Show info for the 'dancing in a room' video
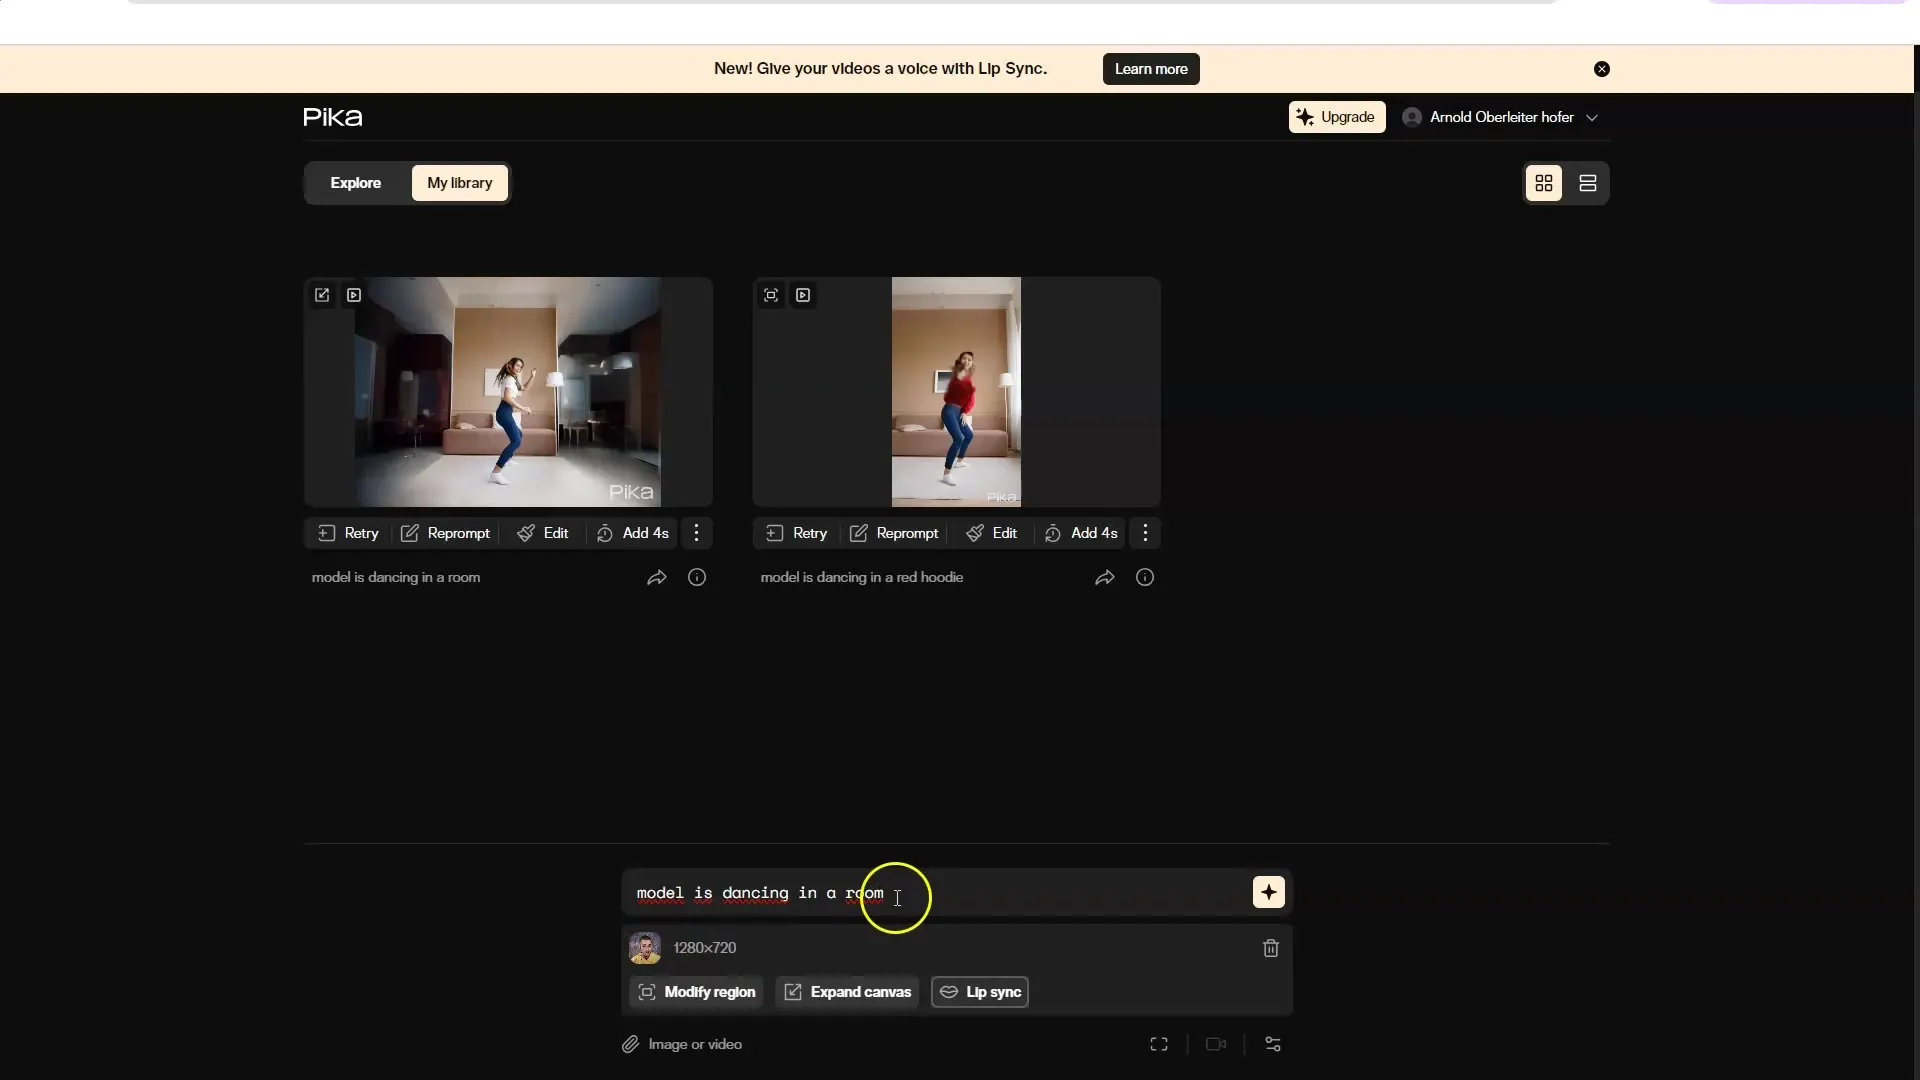The image size is (1920, 1080). 697,578
